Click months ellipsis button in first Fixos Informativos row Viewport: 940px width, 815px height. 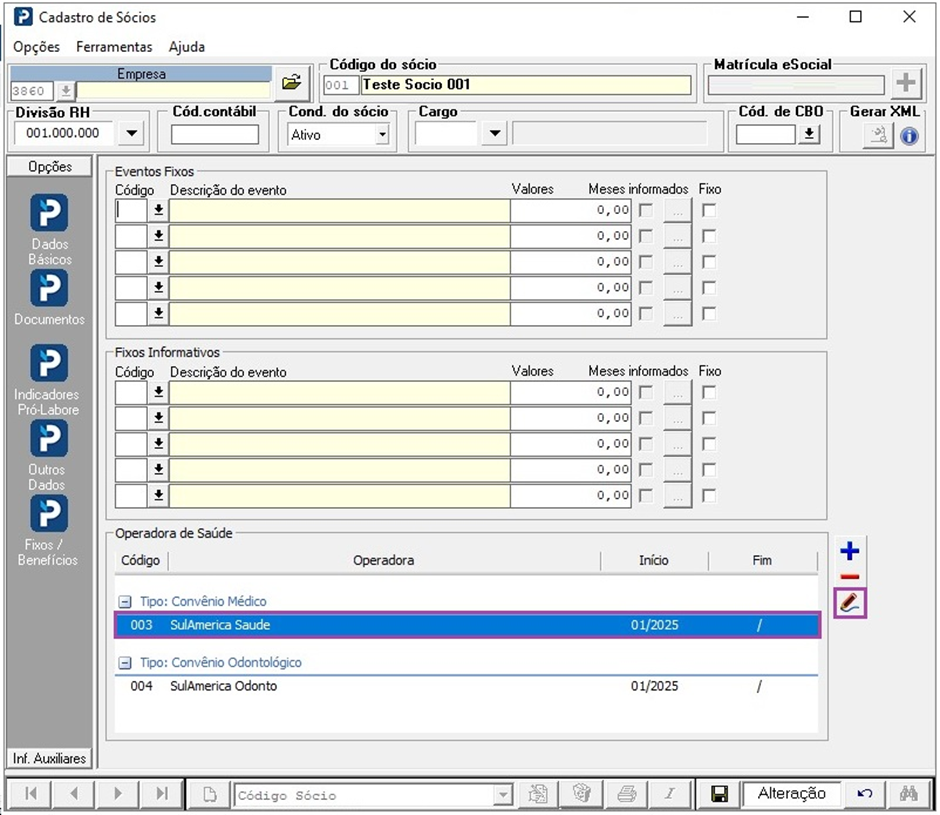tap(677, 393)
